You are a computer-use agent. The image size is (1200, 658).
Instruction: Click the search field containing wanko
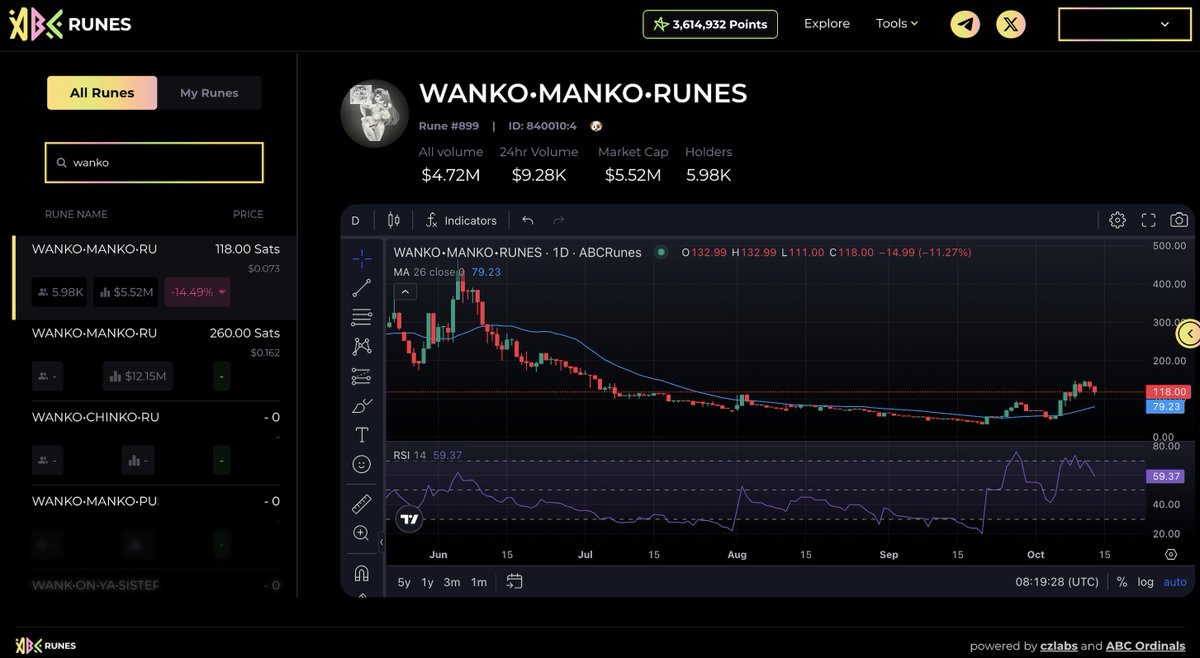pos(154,162)
